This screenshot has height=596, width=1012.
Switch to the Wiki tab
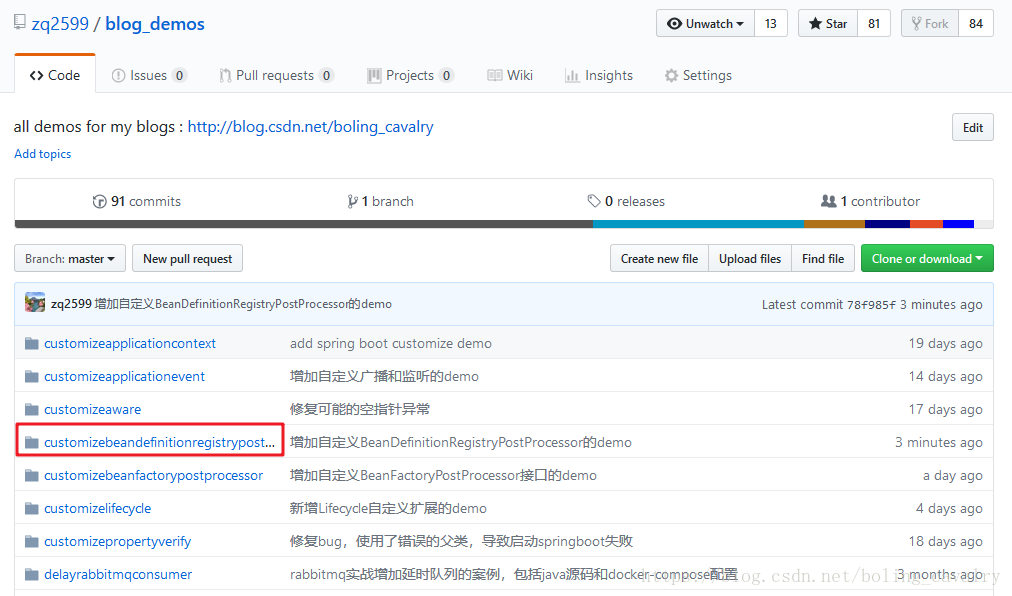point(510,76)
